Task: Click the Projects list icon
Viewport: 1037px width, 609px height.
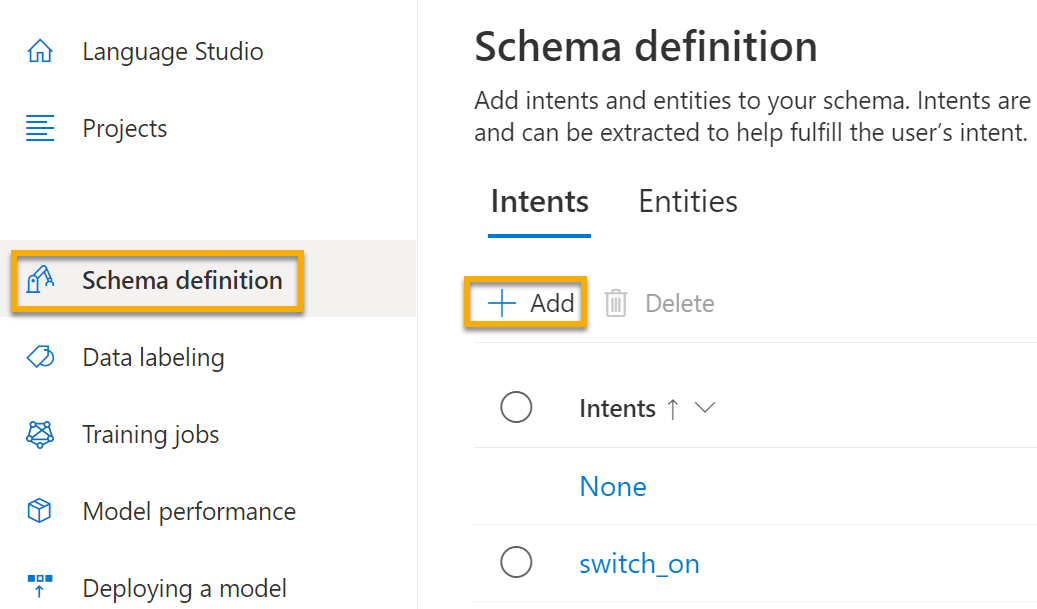Action: point(38,127)
